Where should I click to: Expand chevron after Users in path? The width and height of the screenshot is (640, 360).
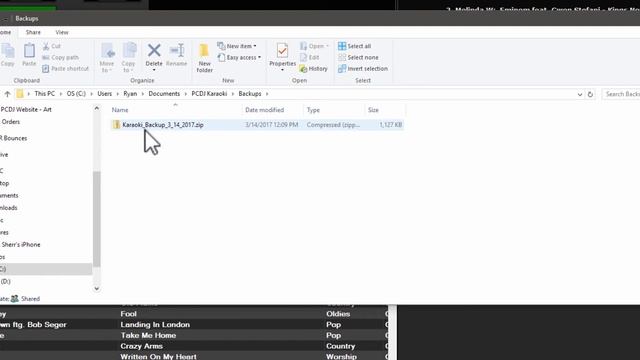tap(118, 94)
